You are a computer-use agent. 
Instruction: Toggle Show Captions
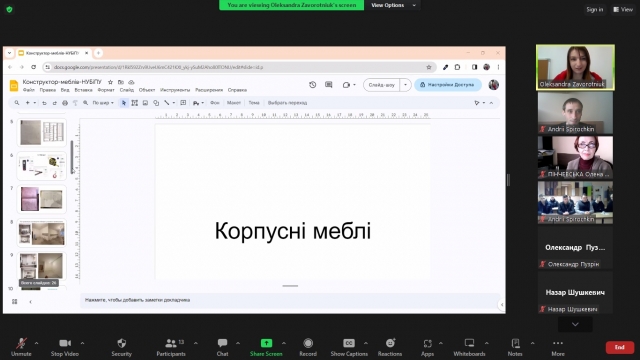tap(349, 343)
